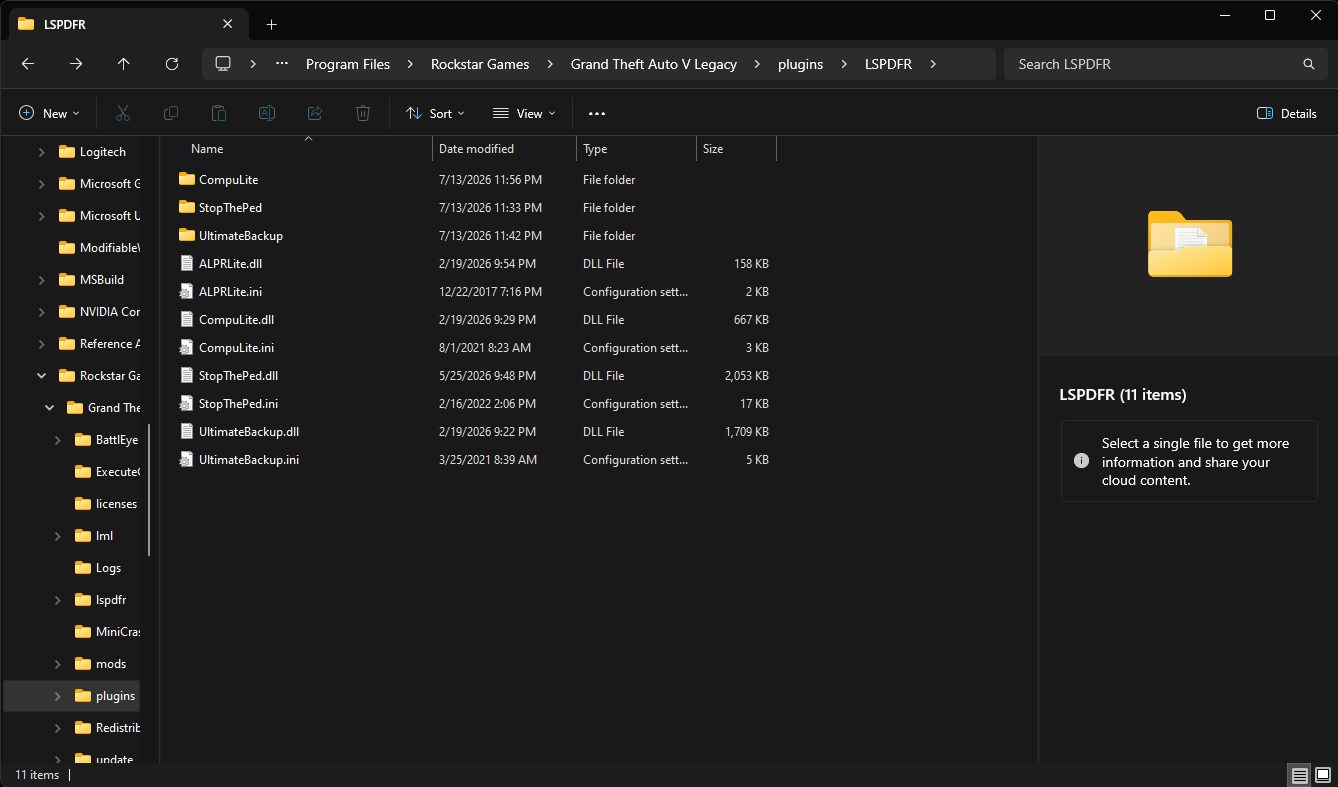
Task: Click the Delete trash icon
Action: click(x=363, y=113)
